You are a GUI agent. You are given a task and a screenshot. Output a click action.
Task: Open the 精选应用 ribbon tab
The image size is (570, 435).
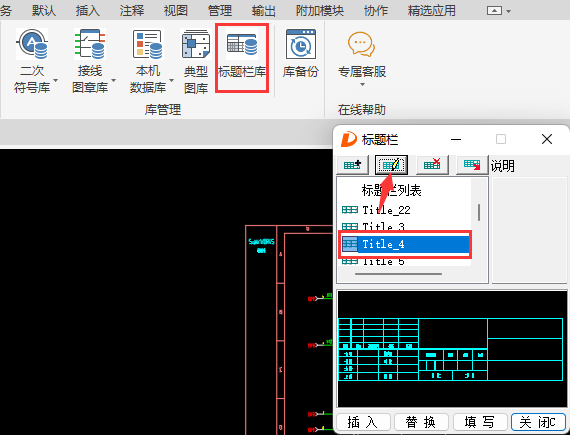point(431,11)
